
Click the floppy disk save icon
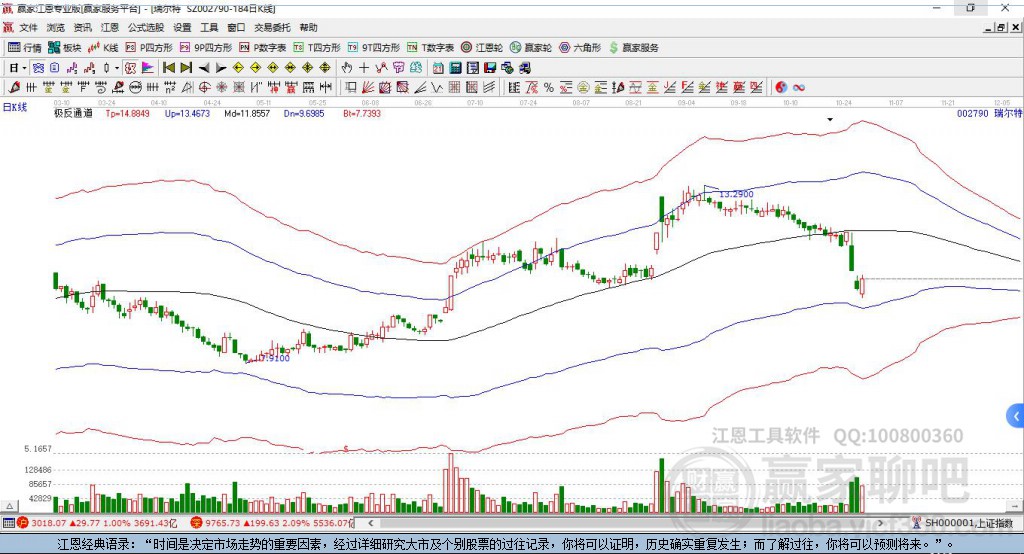(x=490, y=68)
